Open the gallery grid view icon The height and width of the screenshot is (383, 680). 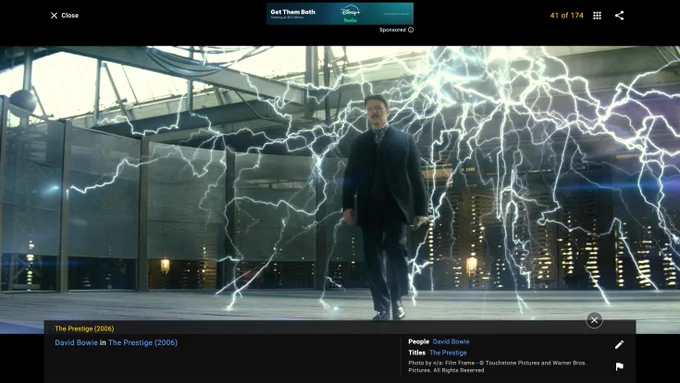(597, 16)
